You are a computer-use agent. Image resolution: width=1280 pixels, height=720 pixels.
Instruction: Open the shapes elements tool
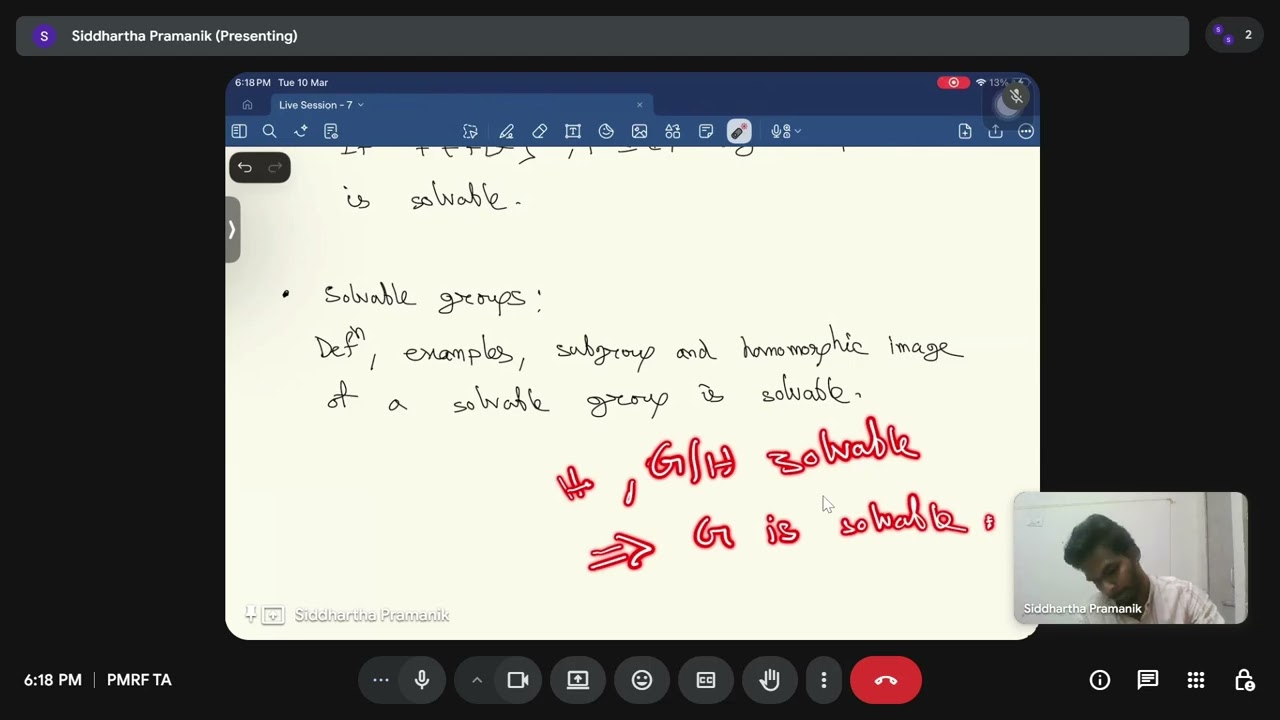point(673,131)
